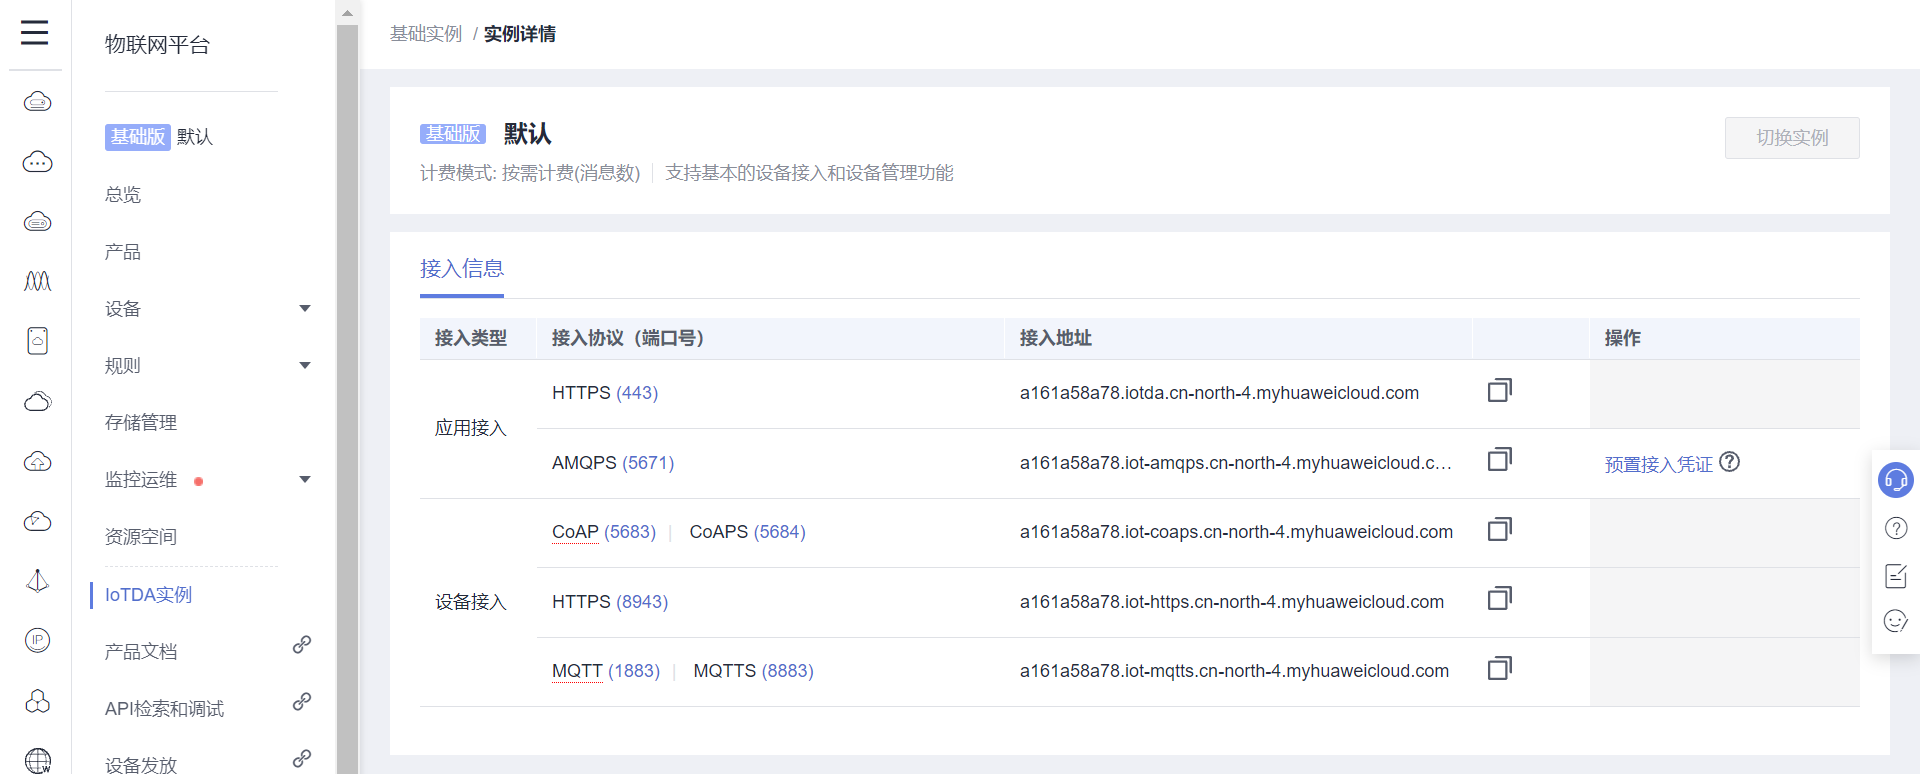The width and height of the screenshot is (1920, 774).
Task: Expand the 监控运维 submenu arrow
Action: tap(305, 479)
